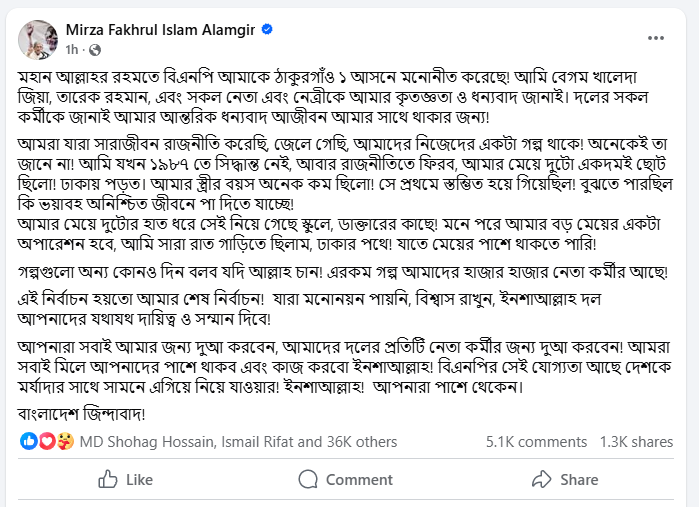
Task: Click the 1h post timestamp
Action: [x=72, y=49]
